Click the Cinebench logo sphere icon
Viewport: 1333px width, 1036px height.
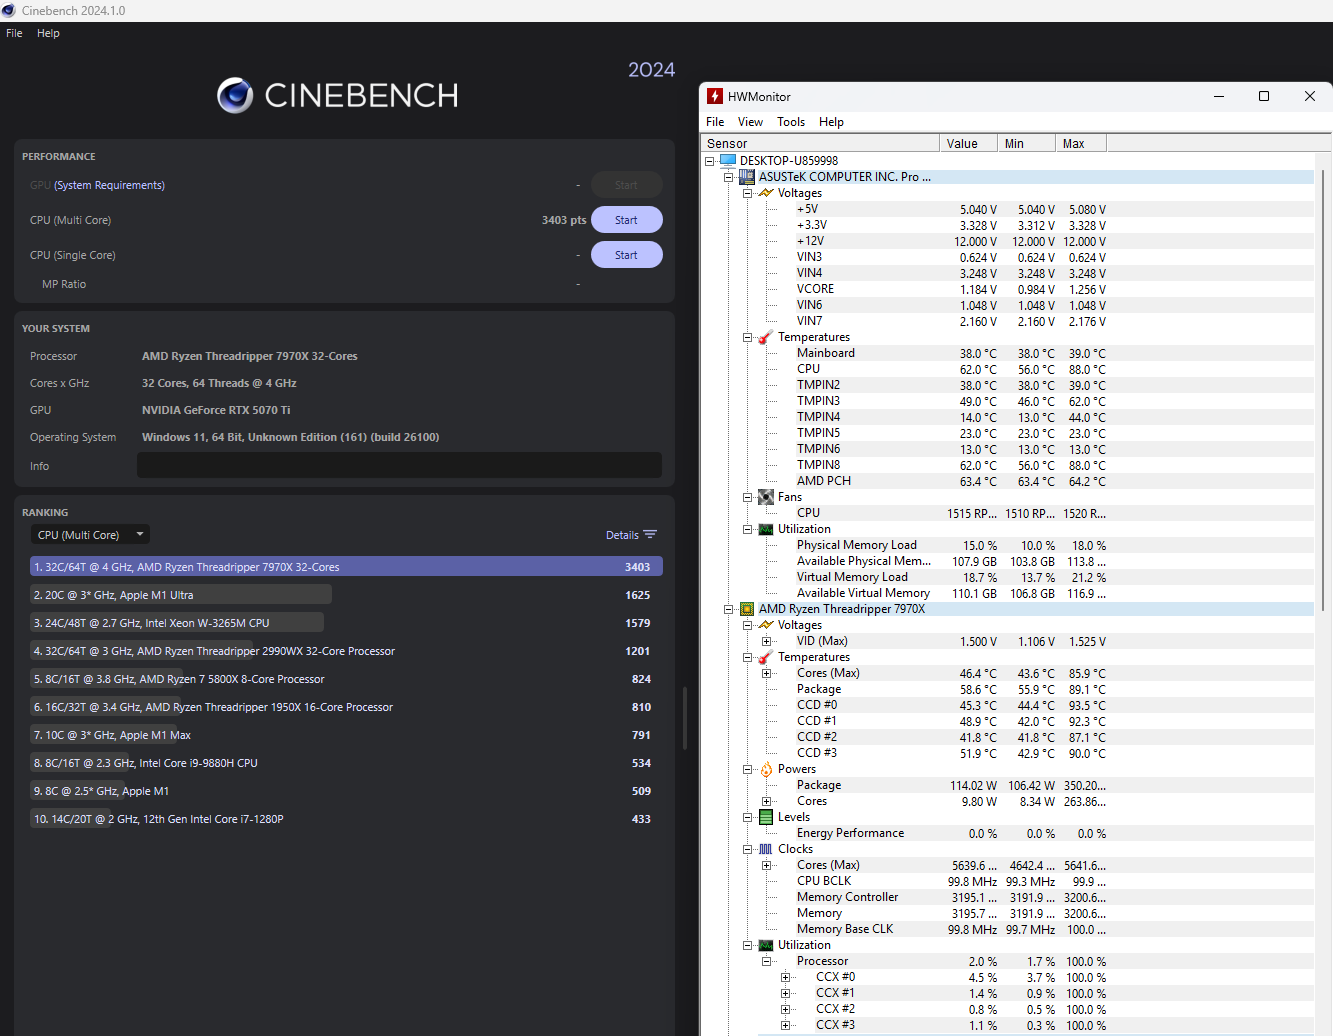tap(235, 95)
